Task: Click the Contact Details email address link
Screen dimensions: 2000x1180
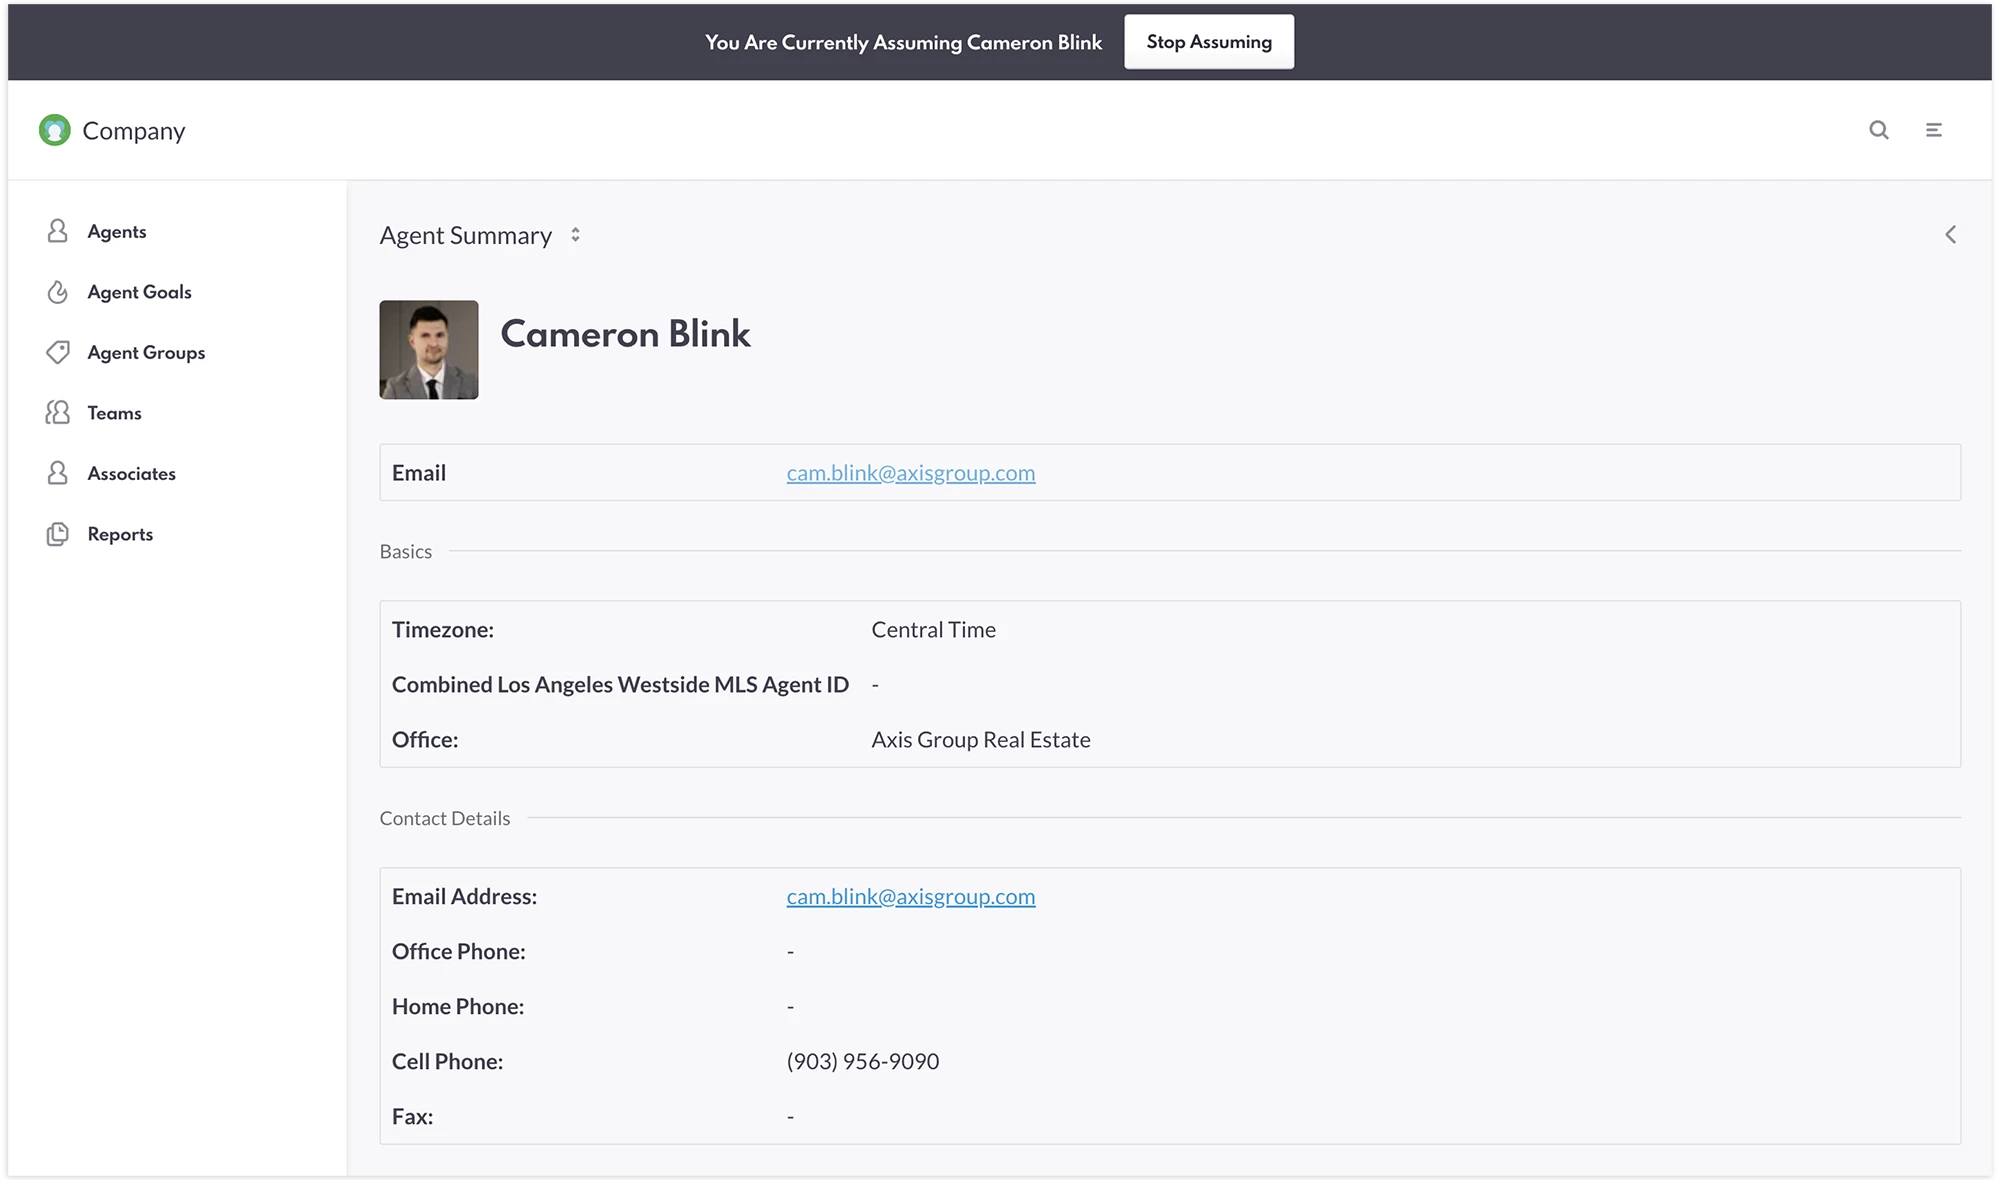Action: 910,897
